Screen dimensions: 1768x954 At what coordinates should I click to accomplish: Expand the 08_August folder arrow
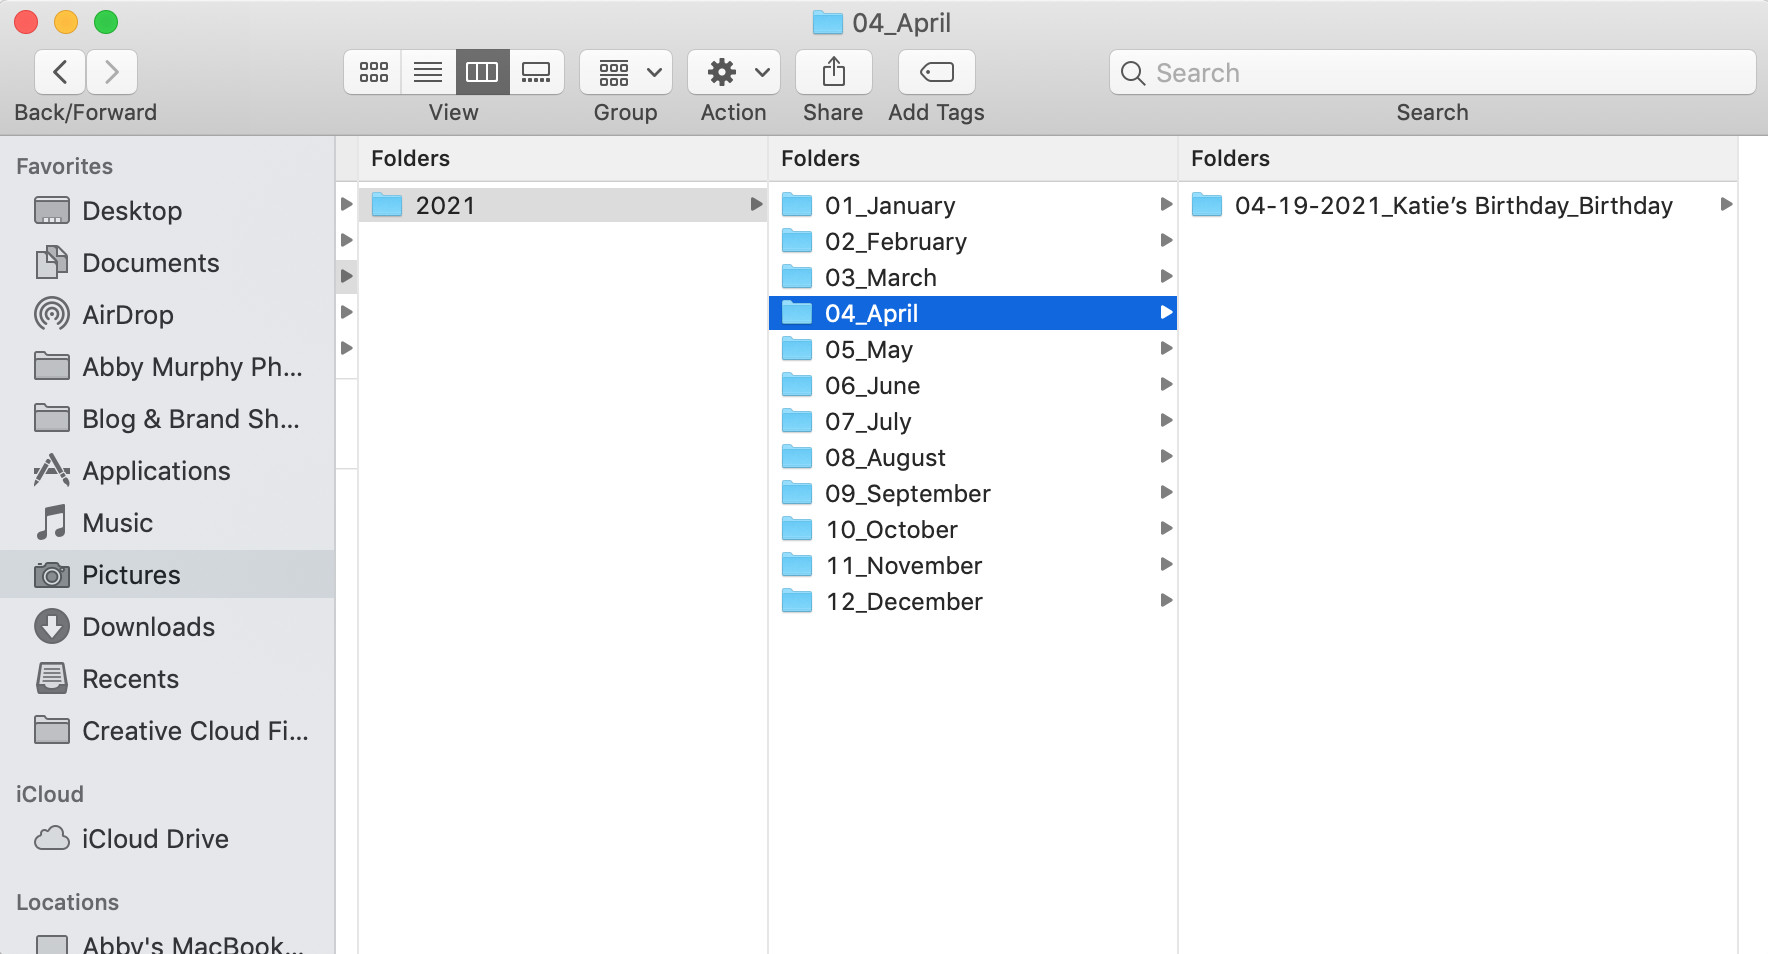[x=1166, y=456]
